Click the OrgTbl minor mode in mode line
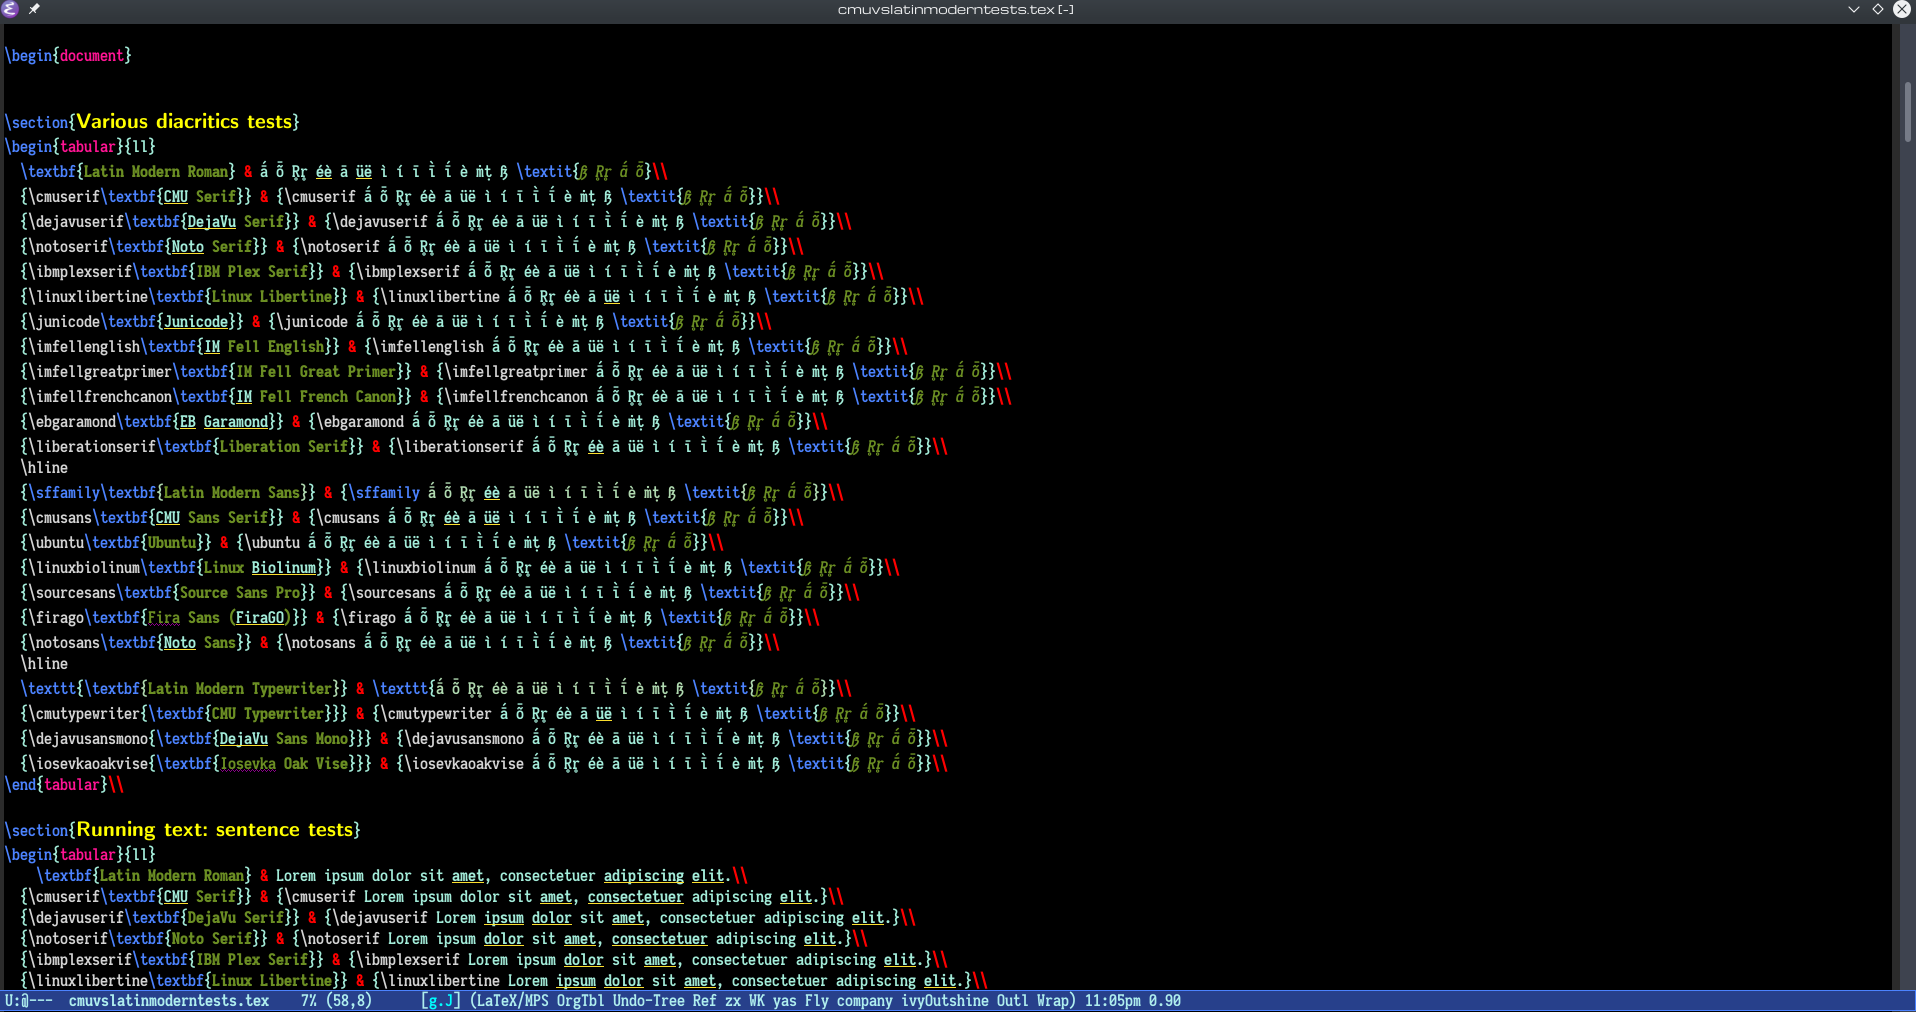1916x1012 pixels. [x=581, y=1001]
